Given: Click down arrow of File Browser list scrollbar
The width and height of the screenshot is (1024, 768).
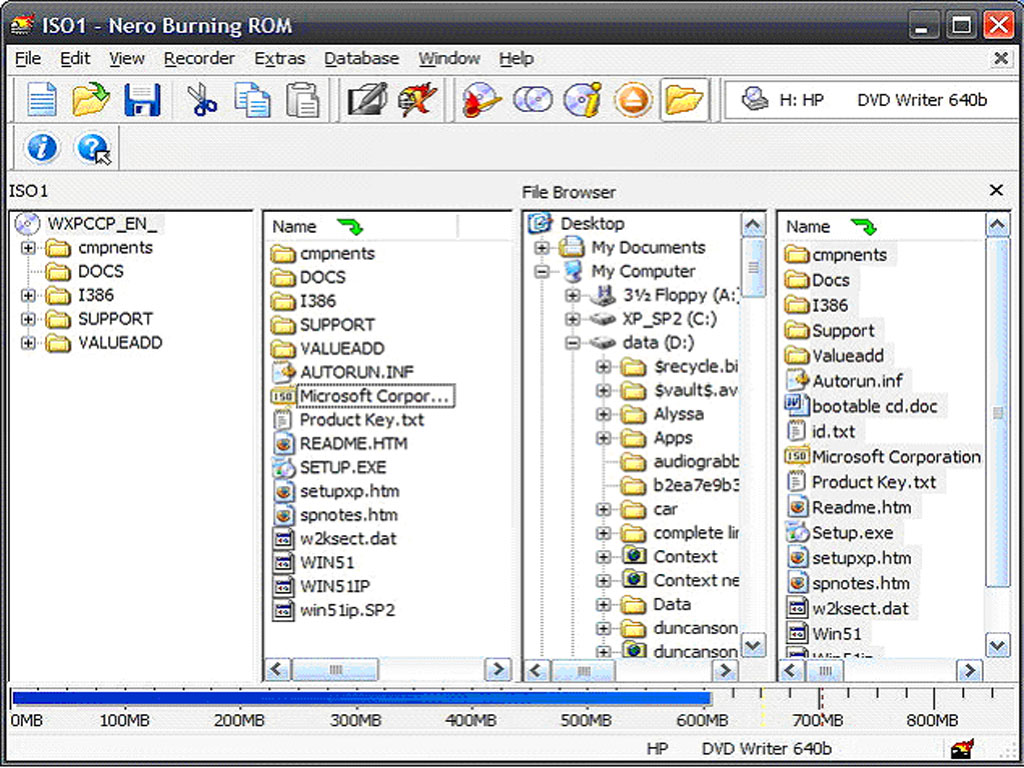Looking at the screenshot, I should [x=997, y=647].
